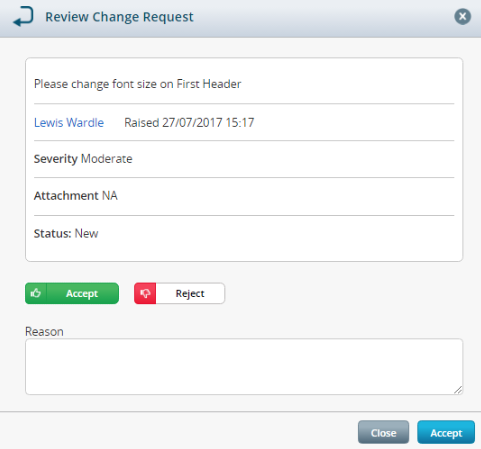The image size is (481, 449).
Task: Confirm with the blue Accept footer button
Action: pyautogui.click(x=446, y=432)
